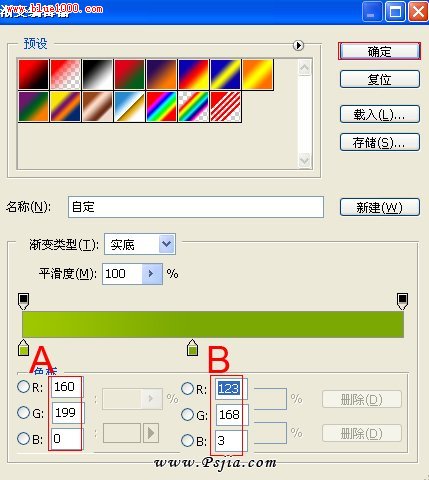Image resolution: width=429 pixels, height=480 pixels.
Task: Select the black-to-white gradient preset
Action: (x=98, y=75)
